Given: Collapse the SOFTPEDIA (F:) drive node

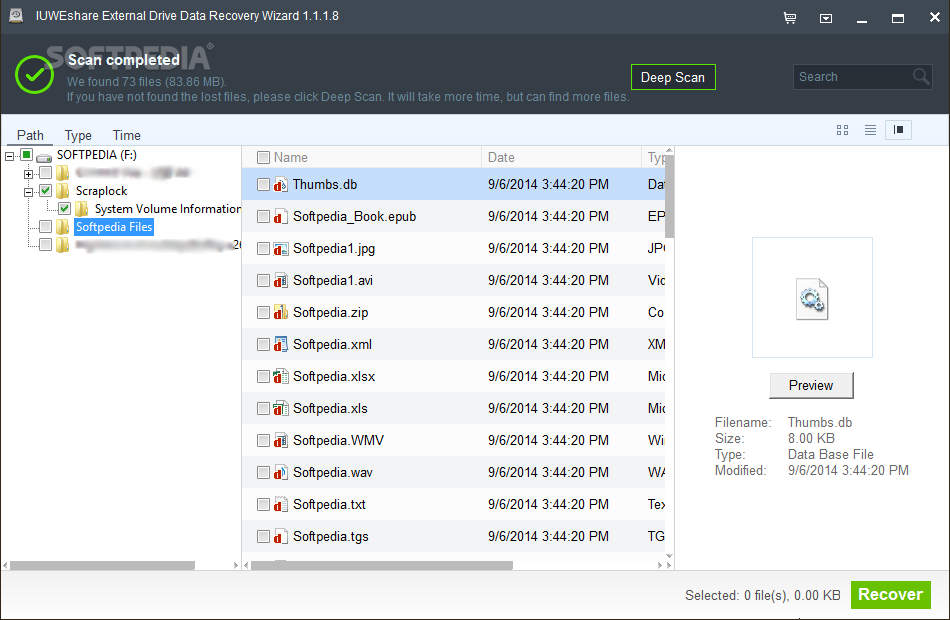Looking at the screenshot, I should pos(10,156).
